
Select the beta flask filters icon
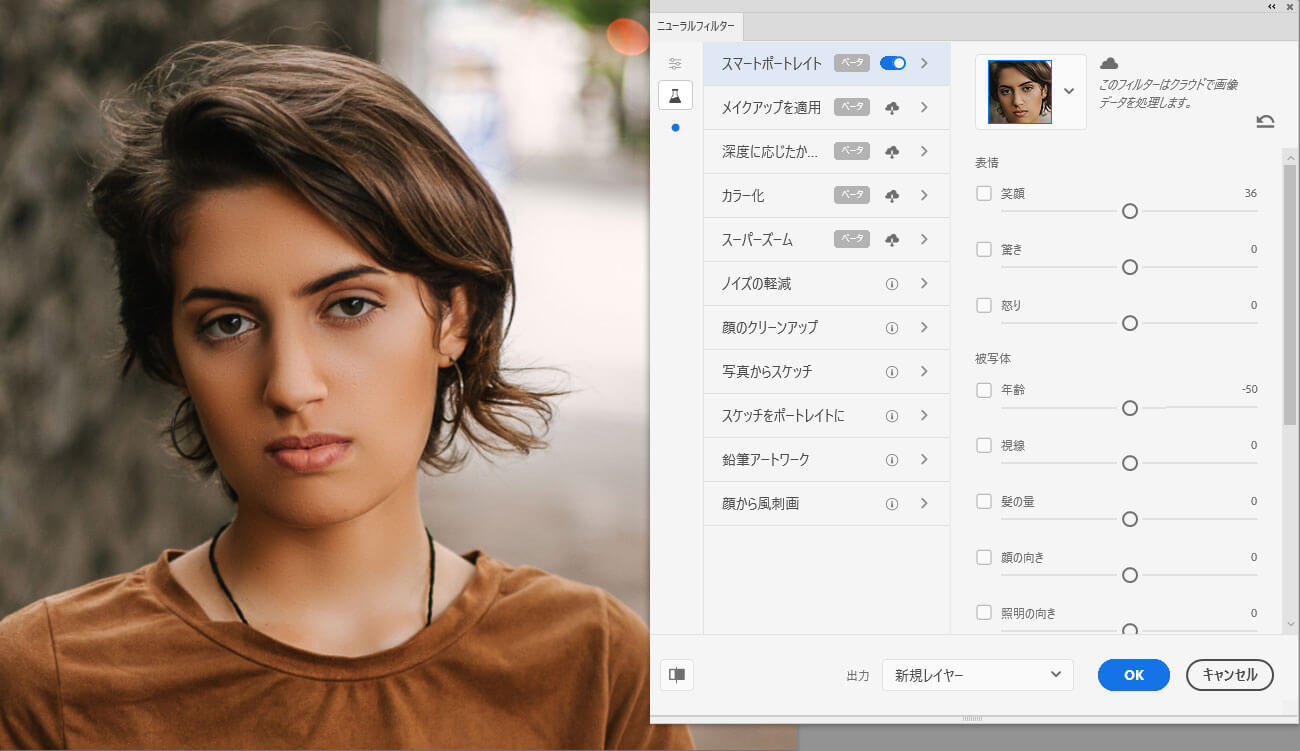(675, 96)
